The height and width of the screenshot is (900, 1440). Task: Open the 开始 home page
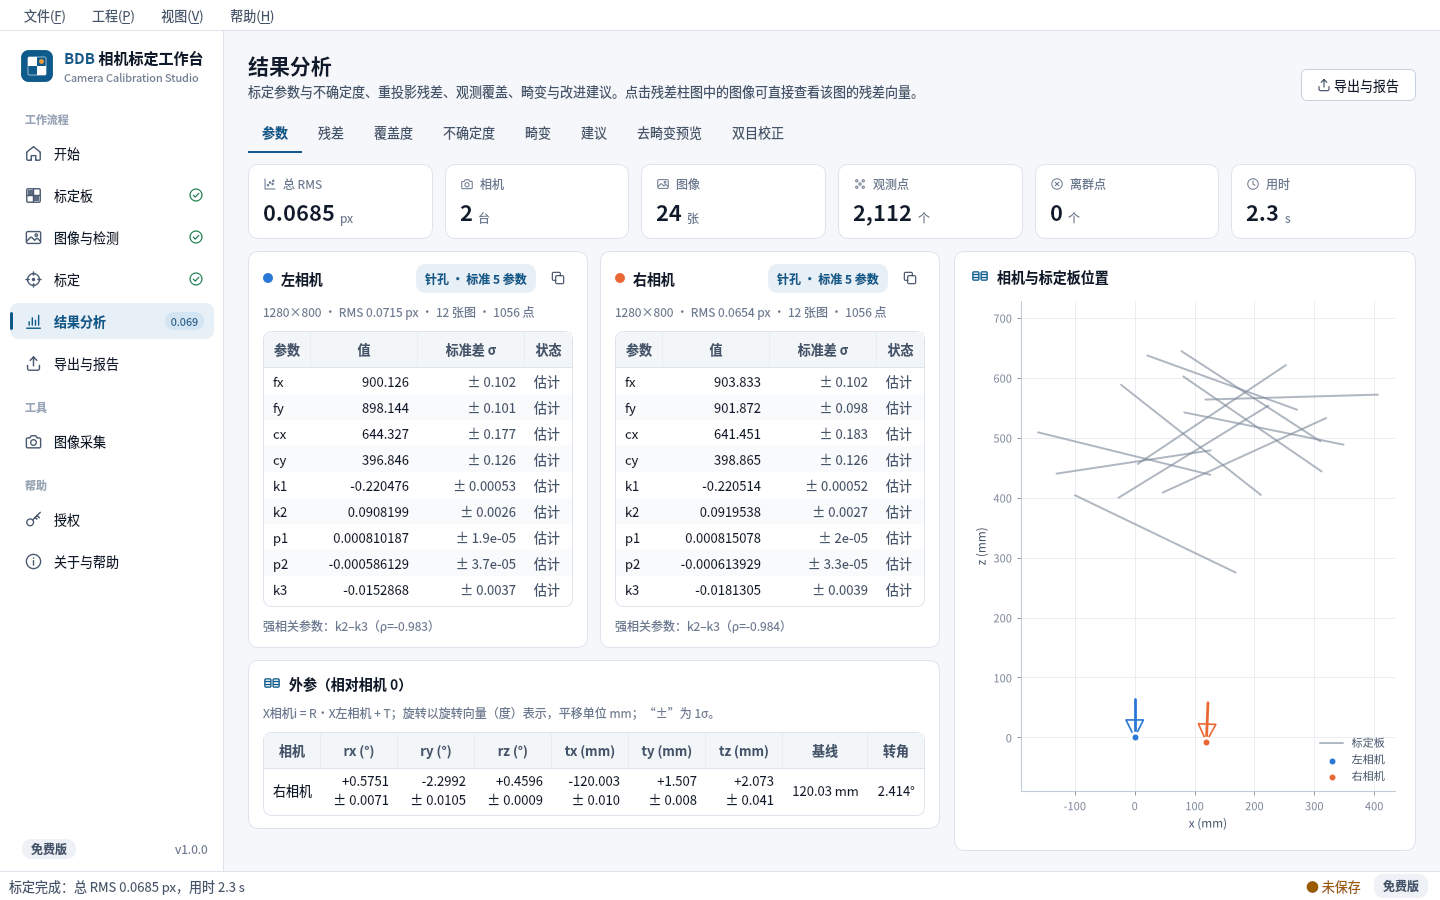pyautogui.click(x=112, y=154)
